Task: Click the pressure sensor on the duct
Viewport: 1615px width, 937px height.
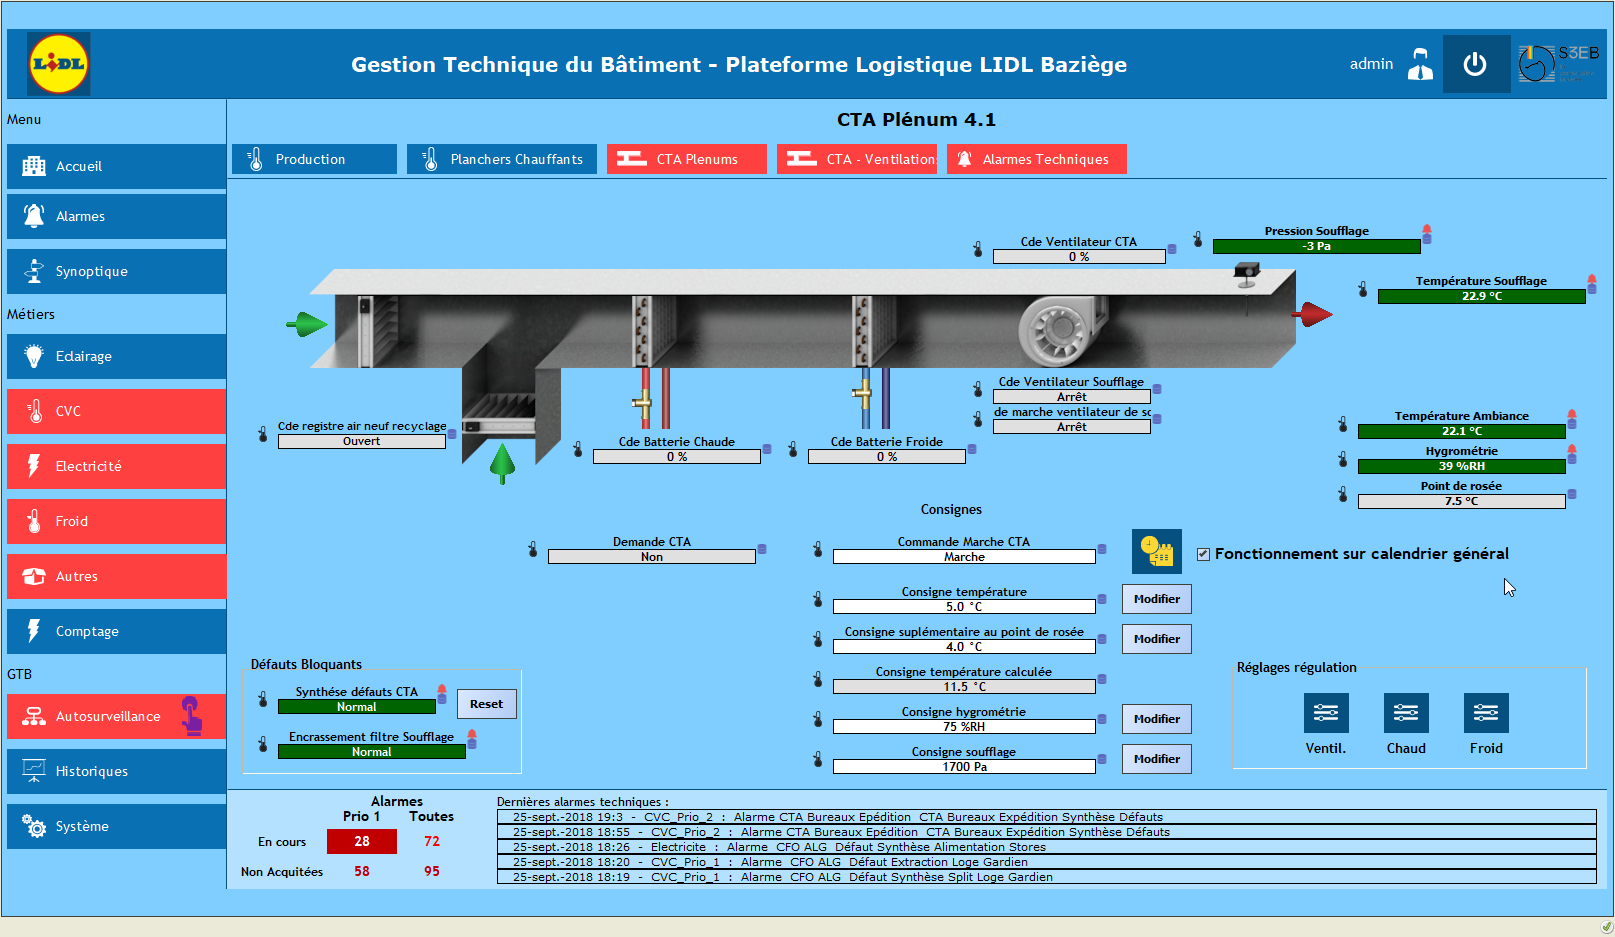Action: [x=1247, y=274]
